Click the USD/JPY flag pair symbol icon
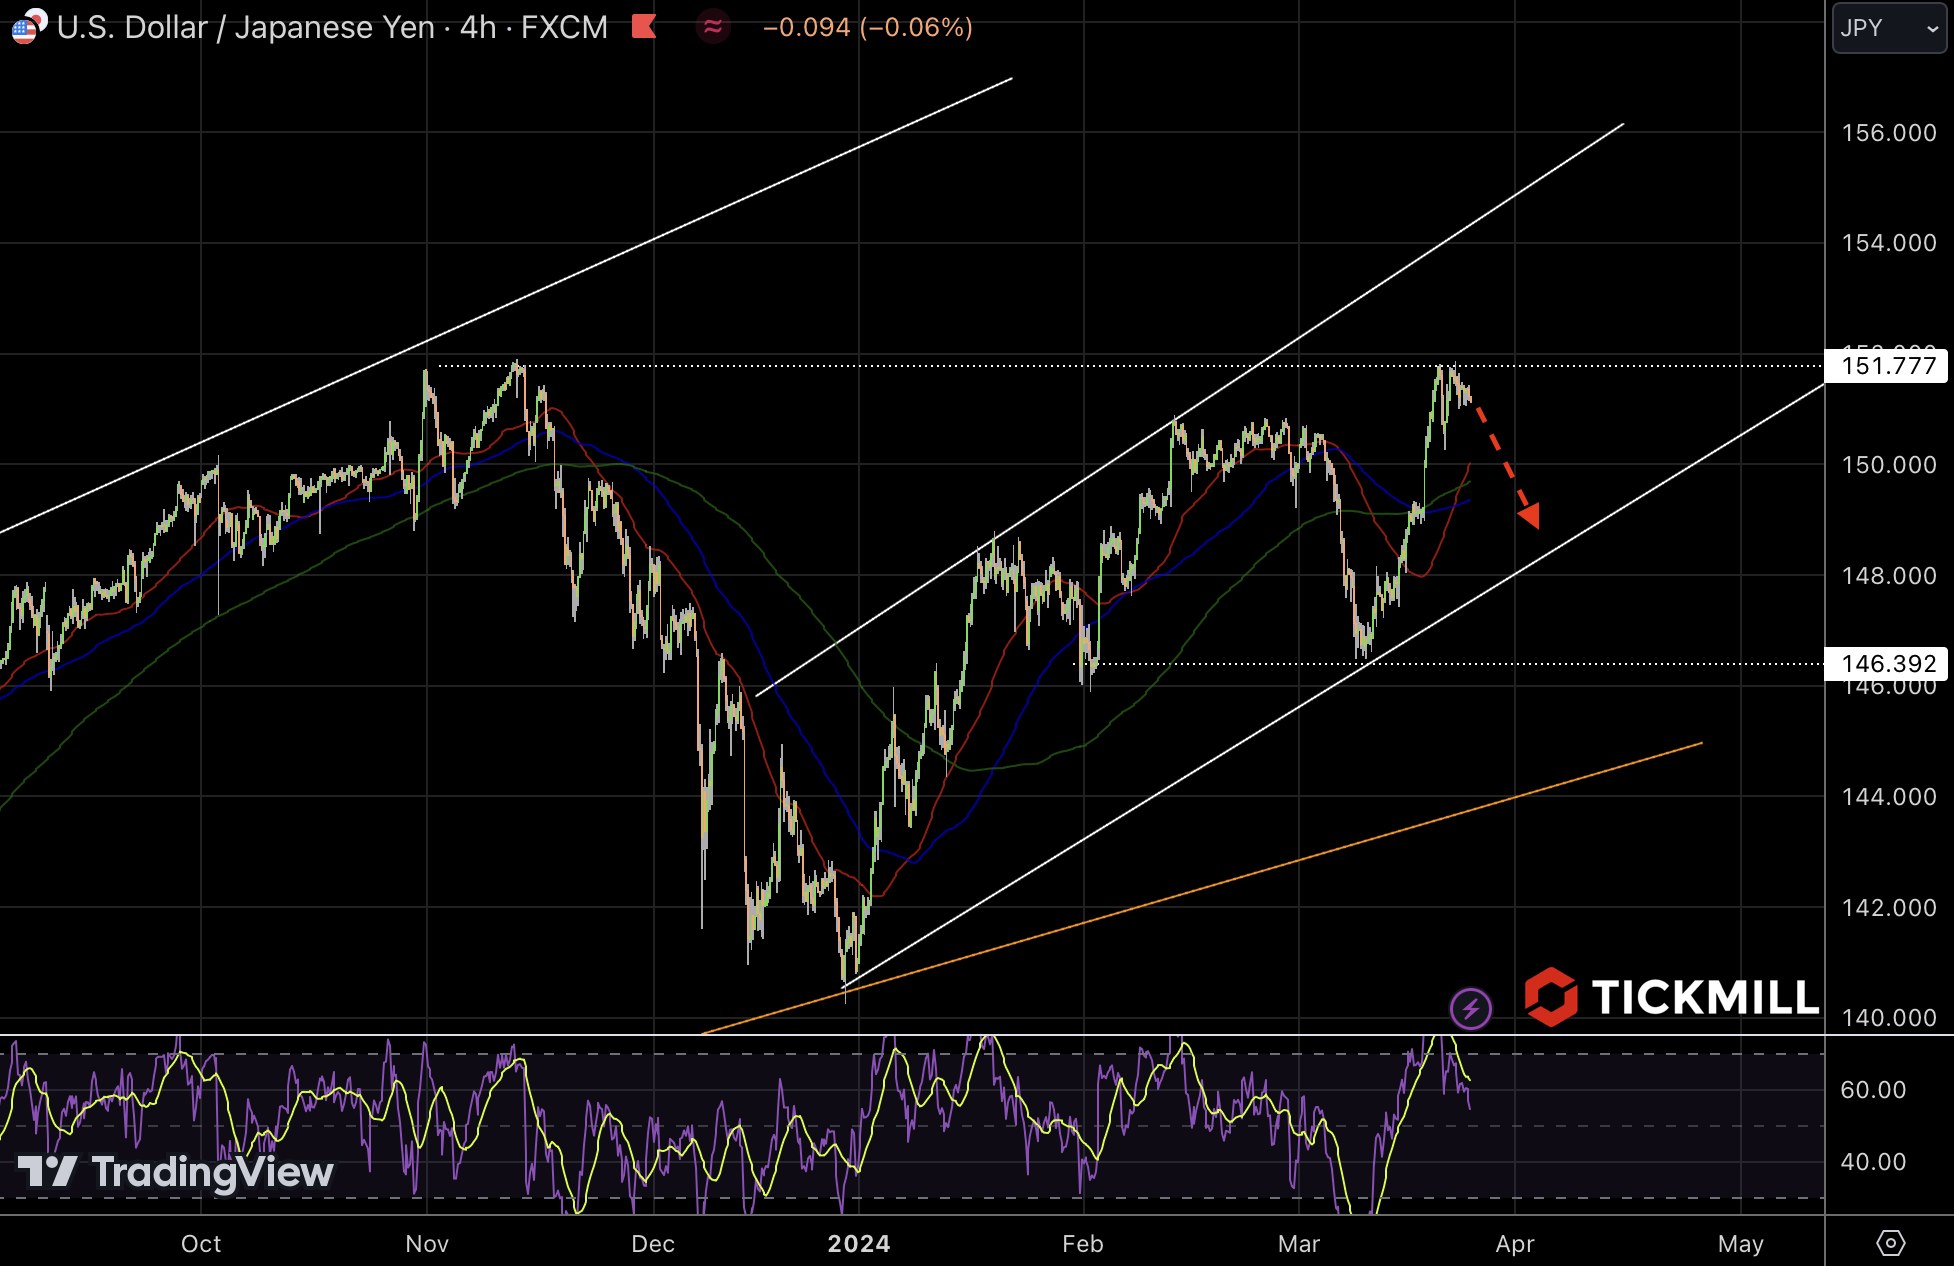The image size is (1954, 1266). pyautogui.click(x=28, y=26)
